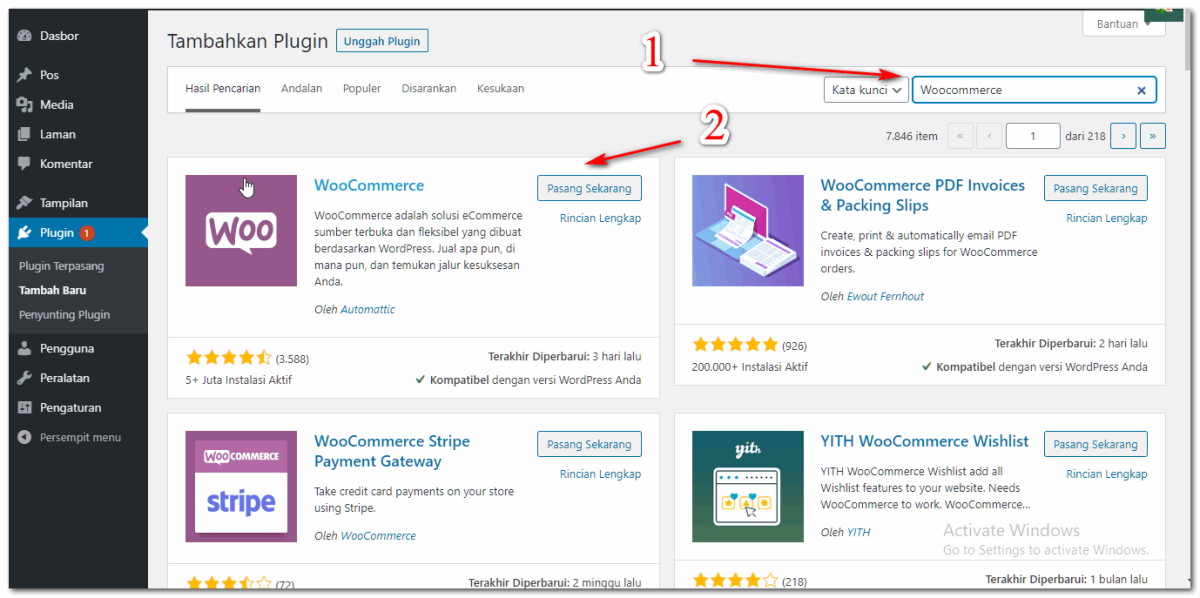The height and width of the screenshot is (598, 1200).
Task: Click the page number input field
Action: 1032,136
